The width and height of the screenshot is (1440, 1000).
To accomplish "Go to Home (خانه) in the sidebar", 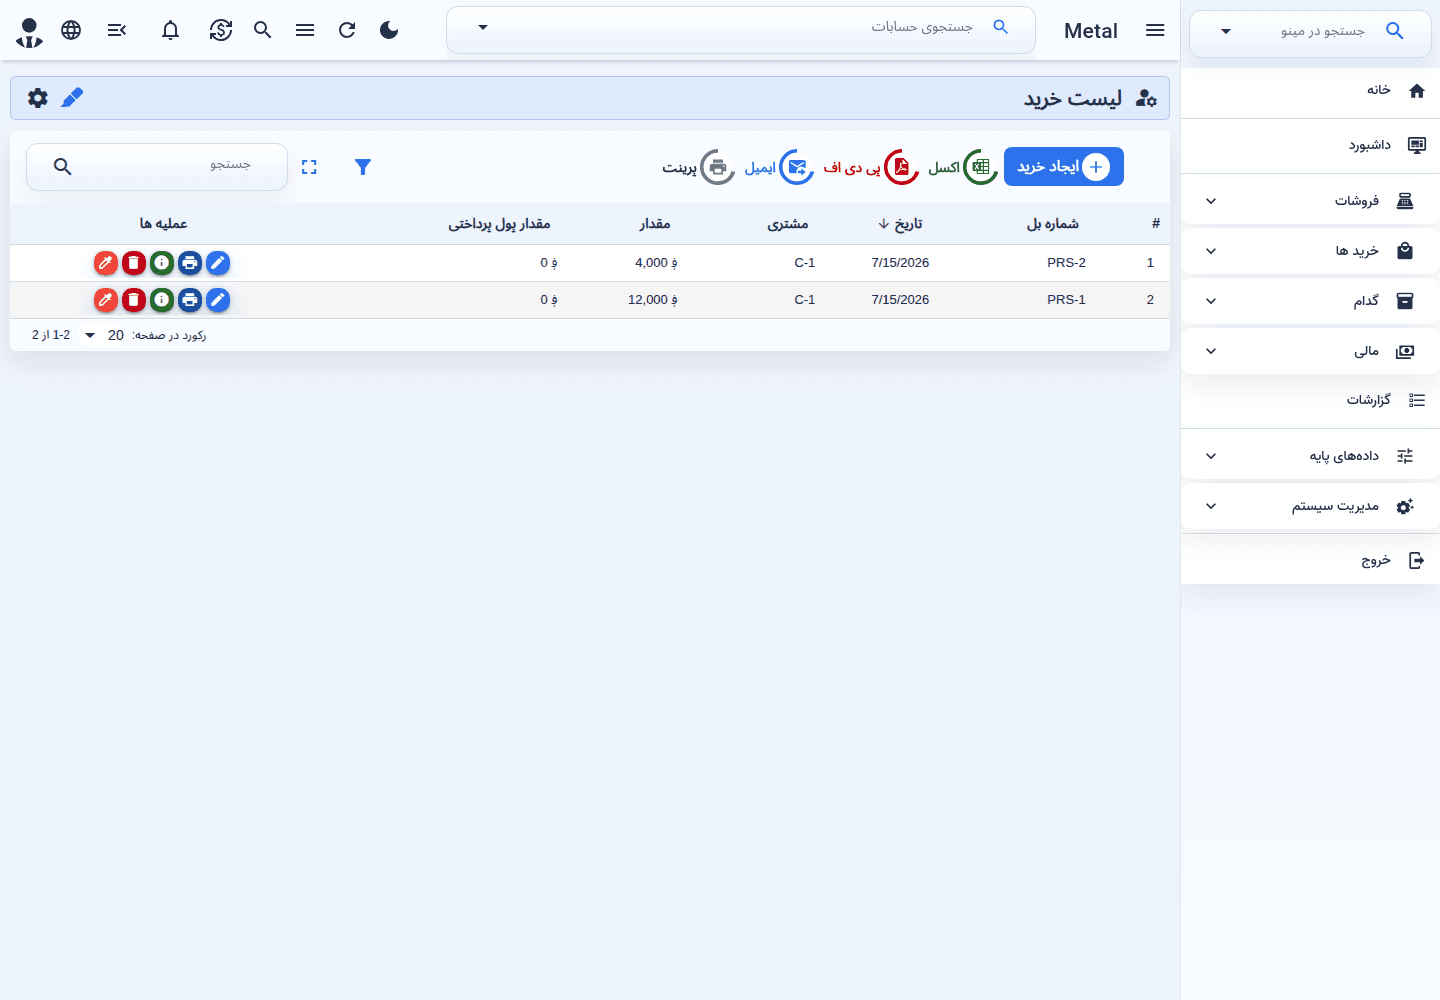I will click(1310, 91).
